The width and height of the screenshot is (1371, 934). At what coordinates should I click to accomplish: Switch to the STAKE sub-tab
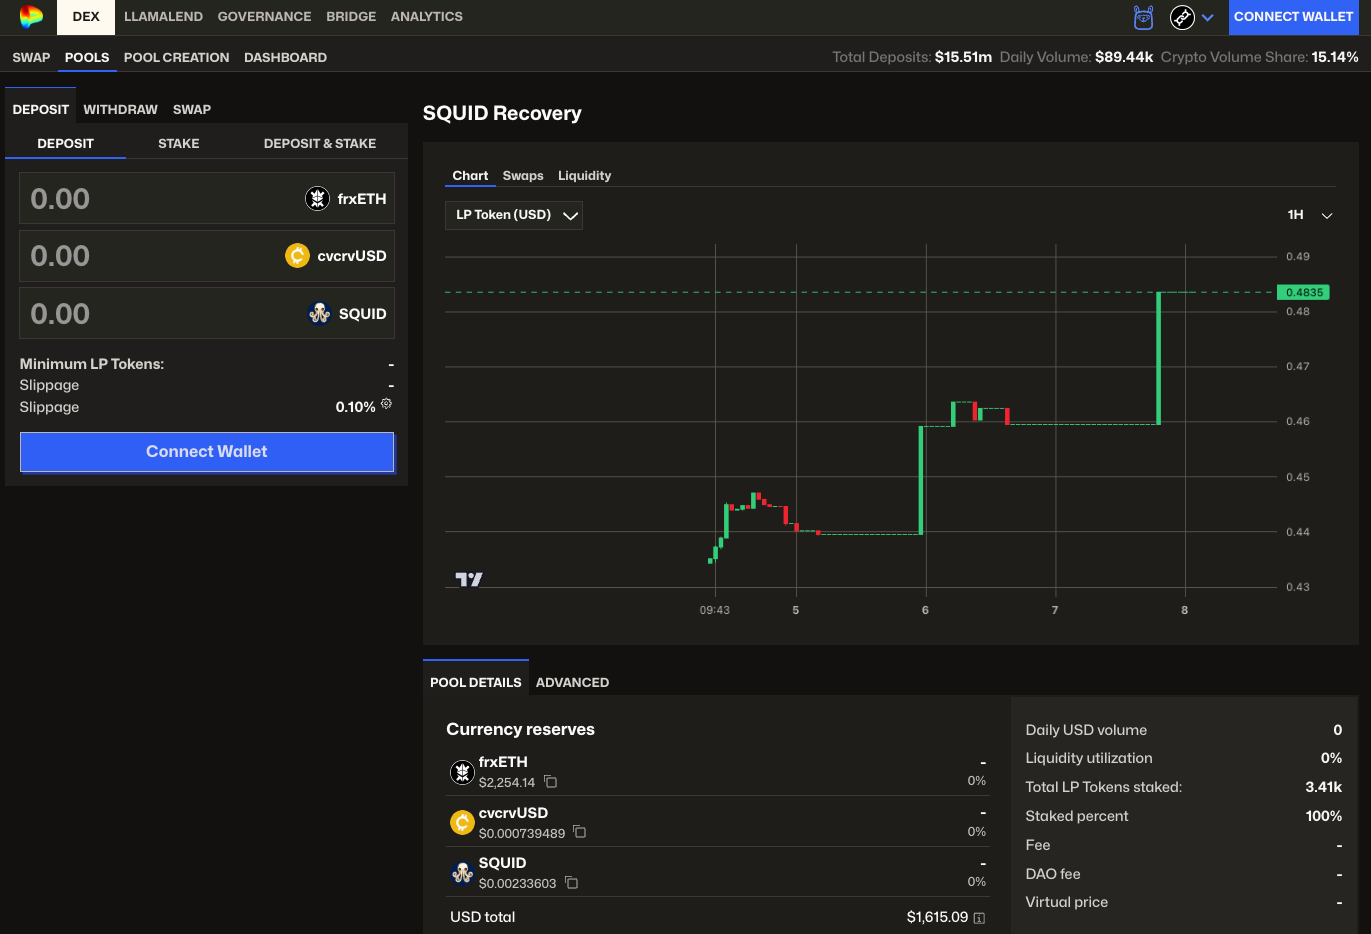pyautogui.click(x=179, y=143)
